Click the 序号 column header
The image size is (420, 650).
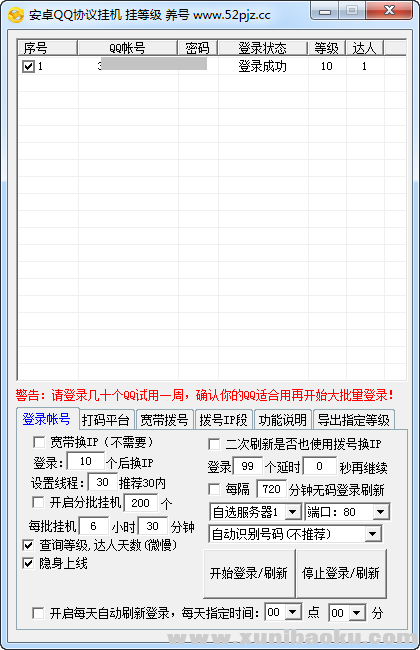click(47, 48)
